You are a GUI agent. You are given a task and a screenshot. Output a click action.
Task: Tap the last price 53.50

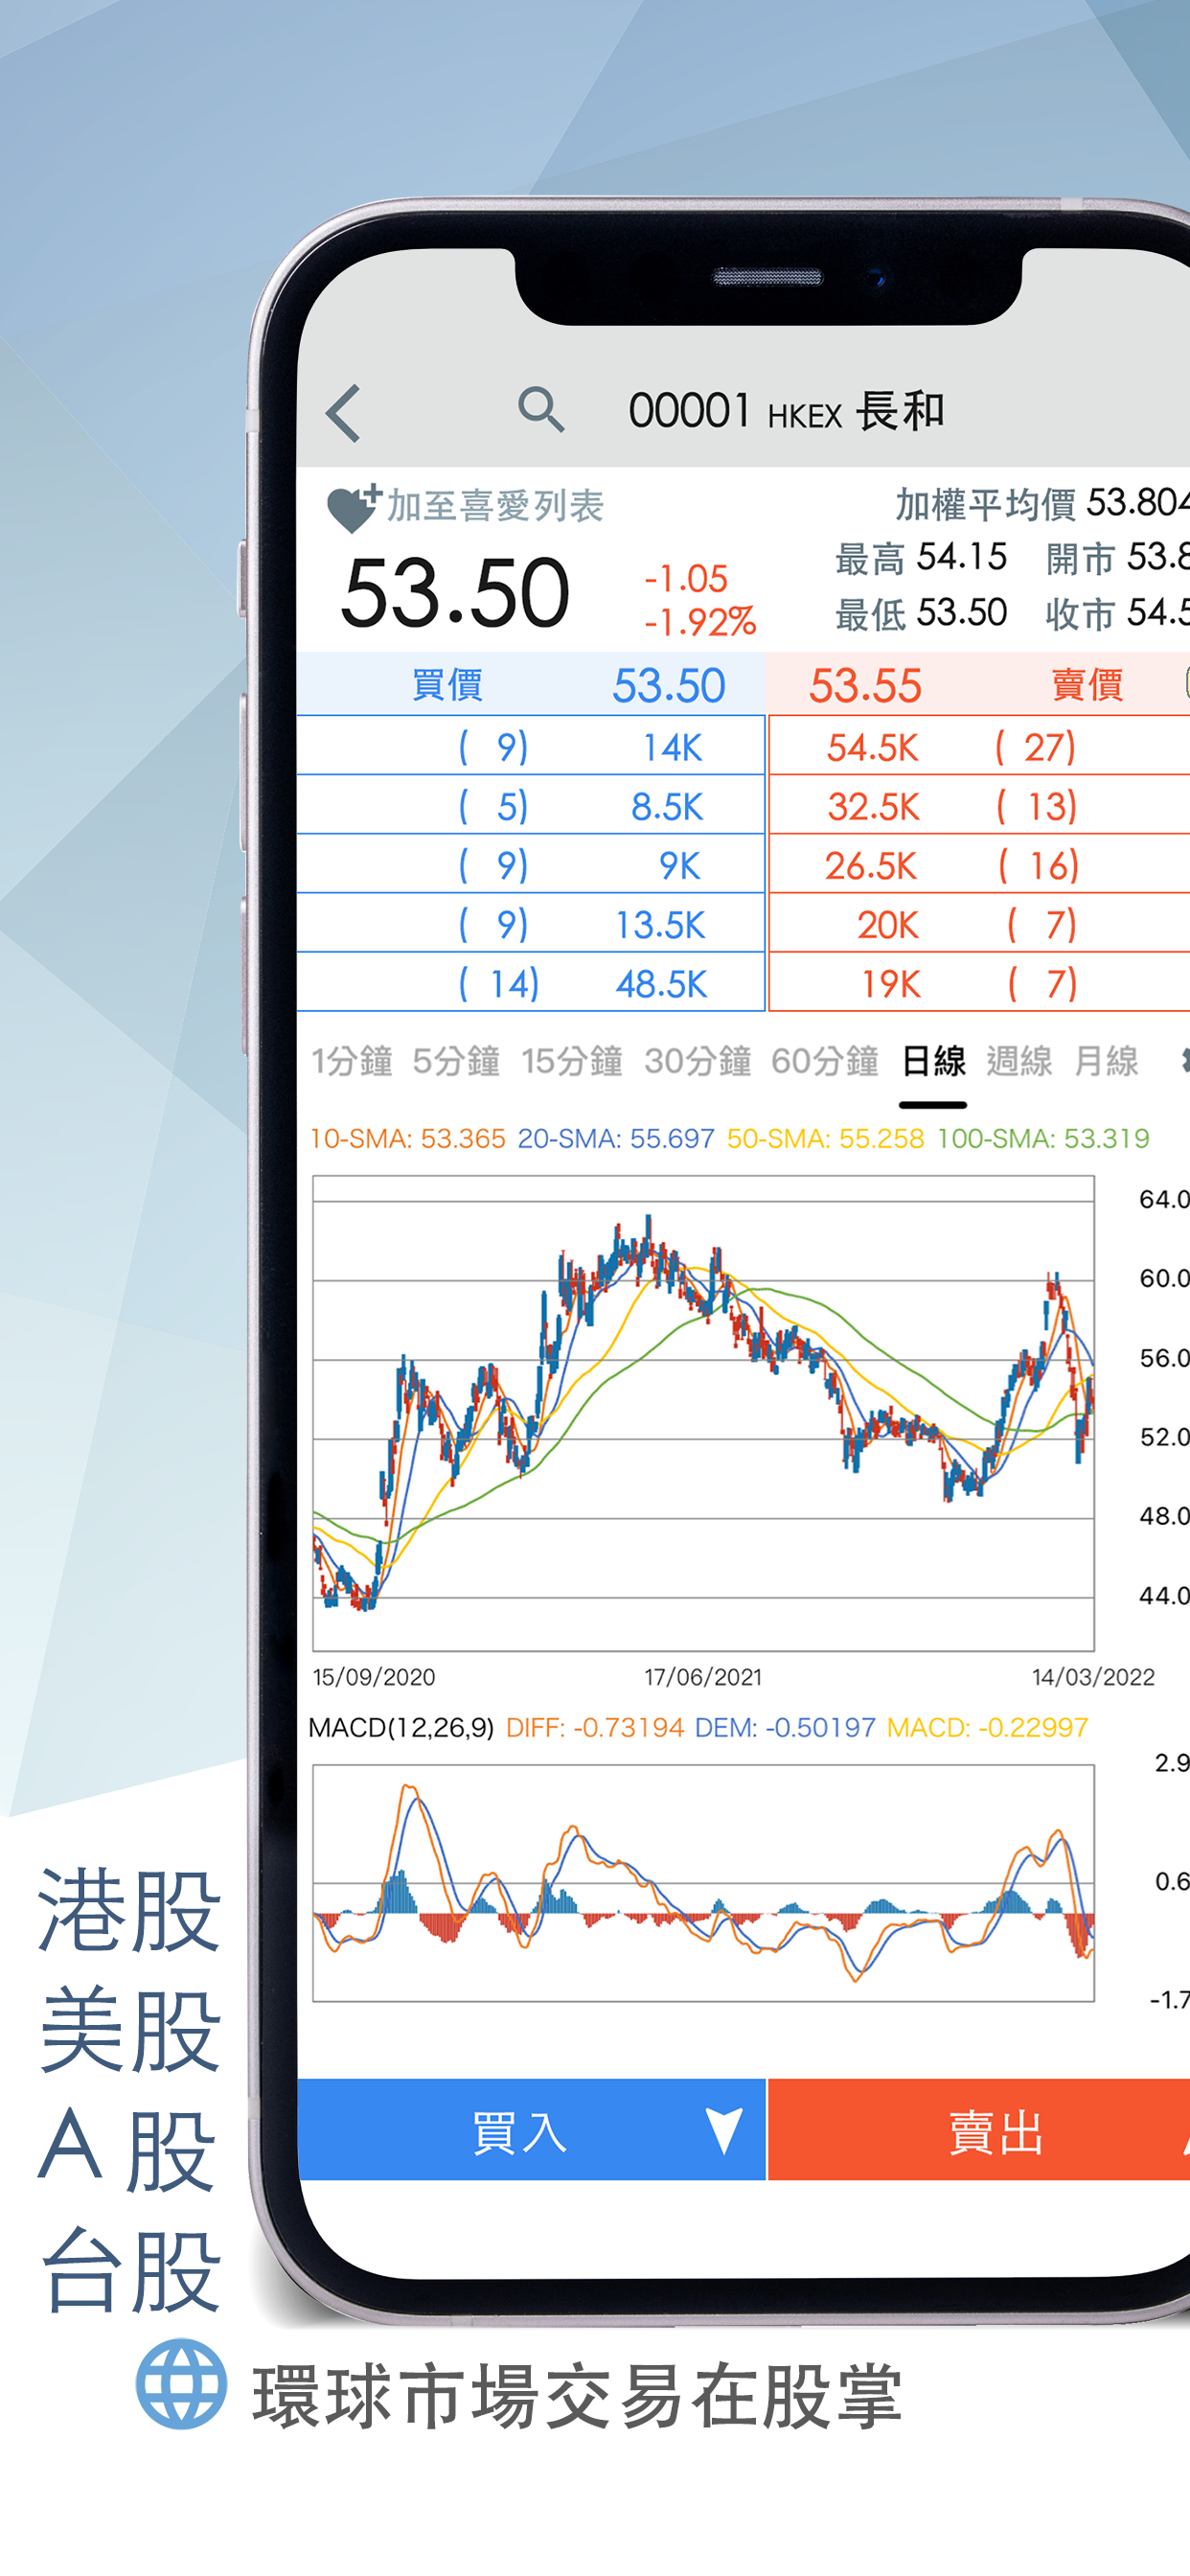[455, 593]
